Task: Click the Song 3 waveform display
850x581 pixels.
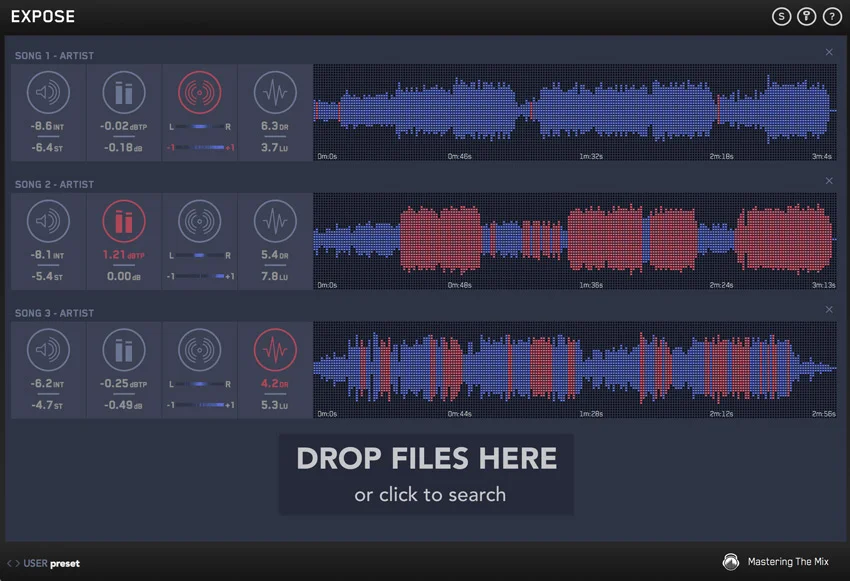Action: point(575,370)
